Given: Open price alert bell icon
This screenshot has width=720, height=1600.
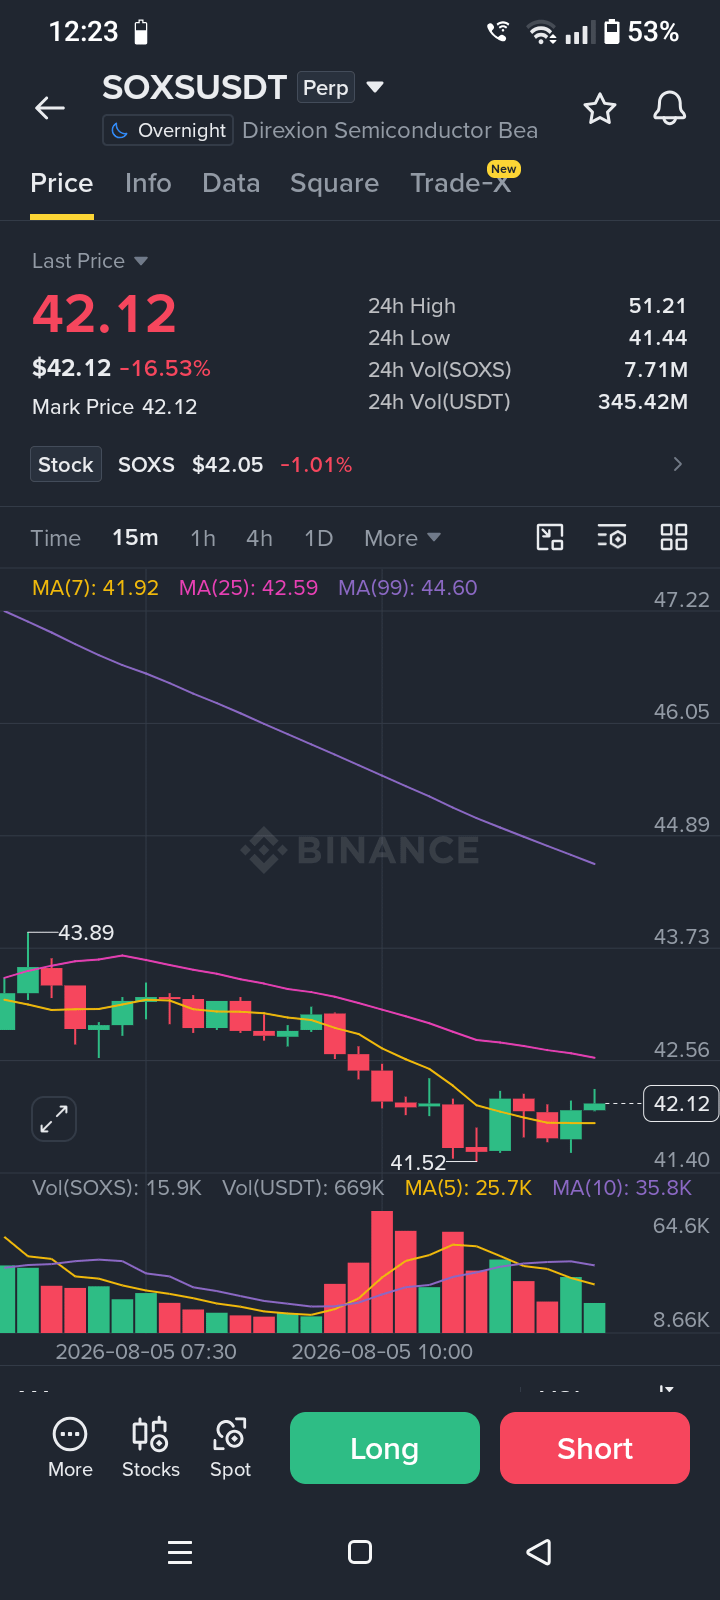Looking at the screenshot, I should (670, 108).
